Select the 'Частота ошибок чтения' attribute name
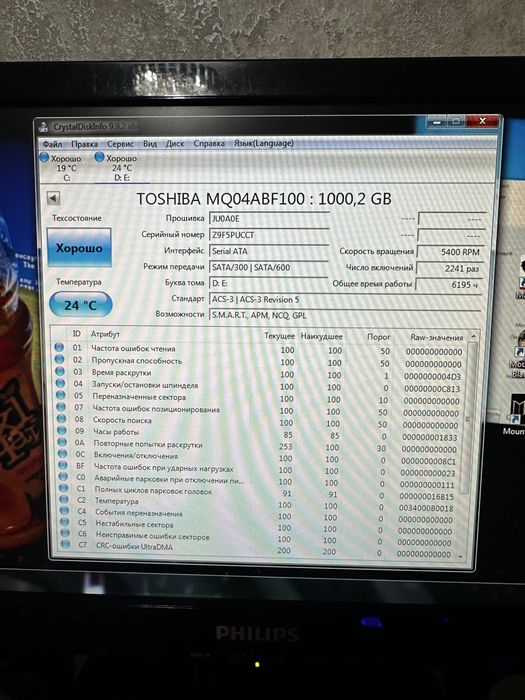525x700 pixels. tap(133, 349)
